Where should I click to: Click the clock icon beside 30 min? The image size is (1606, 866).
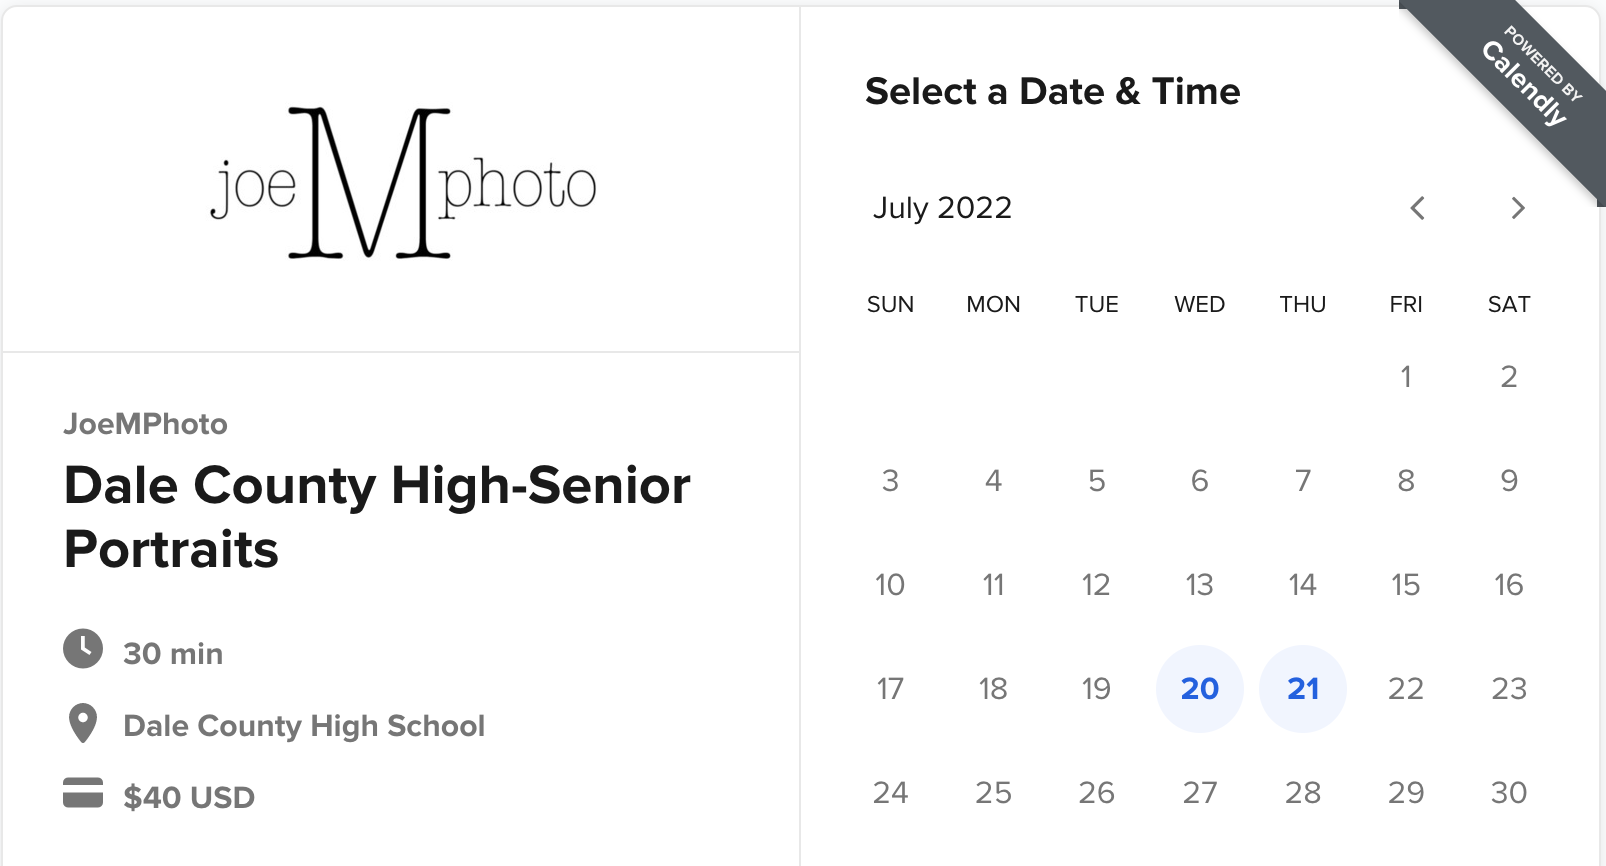coord(83,649)
